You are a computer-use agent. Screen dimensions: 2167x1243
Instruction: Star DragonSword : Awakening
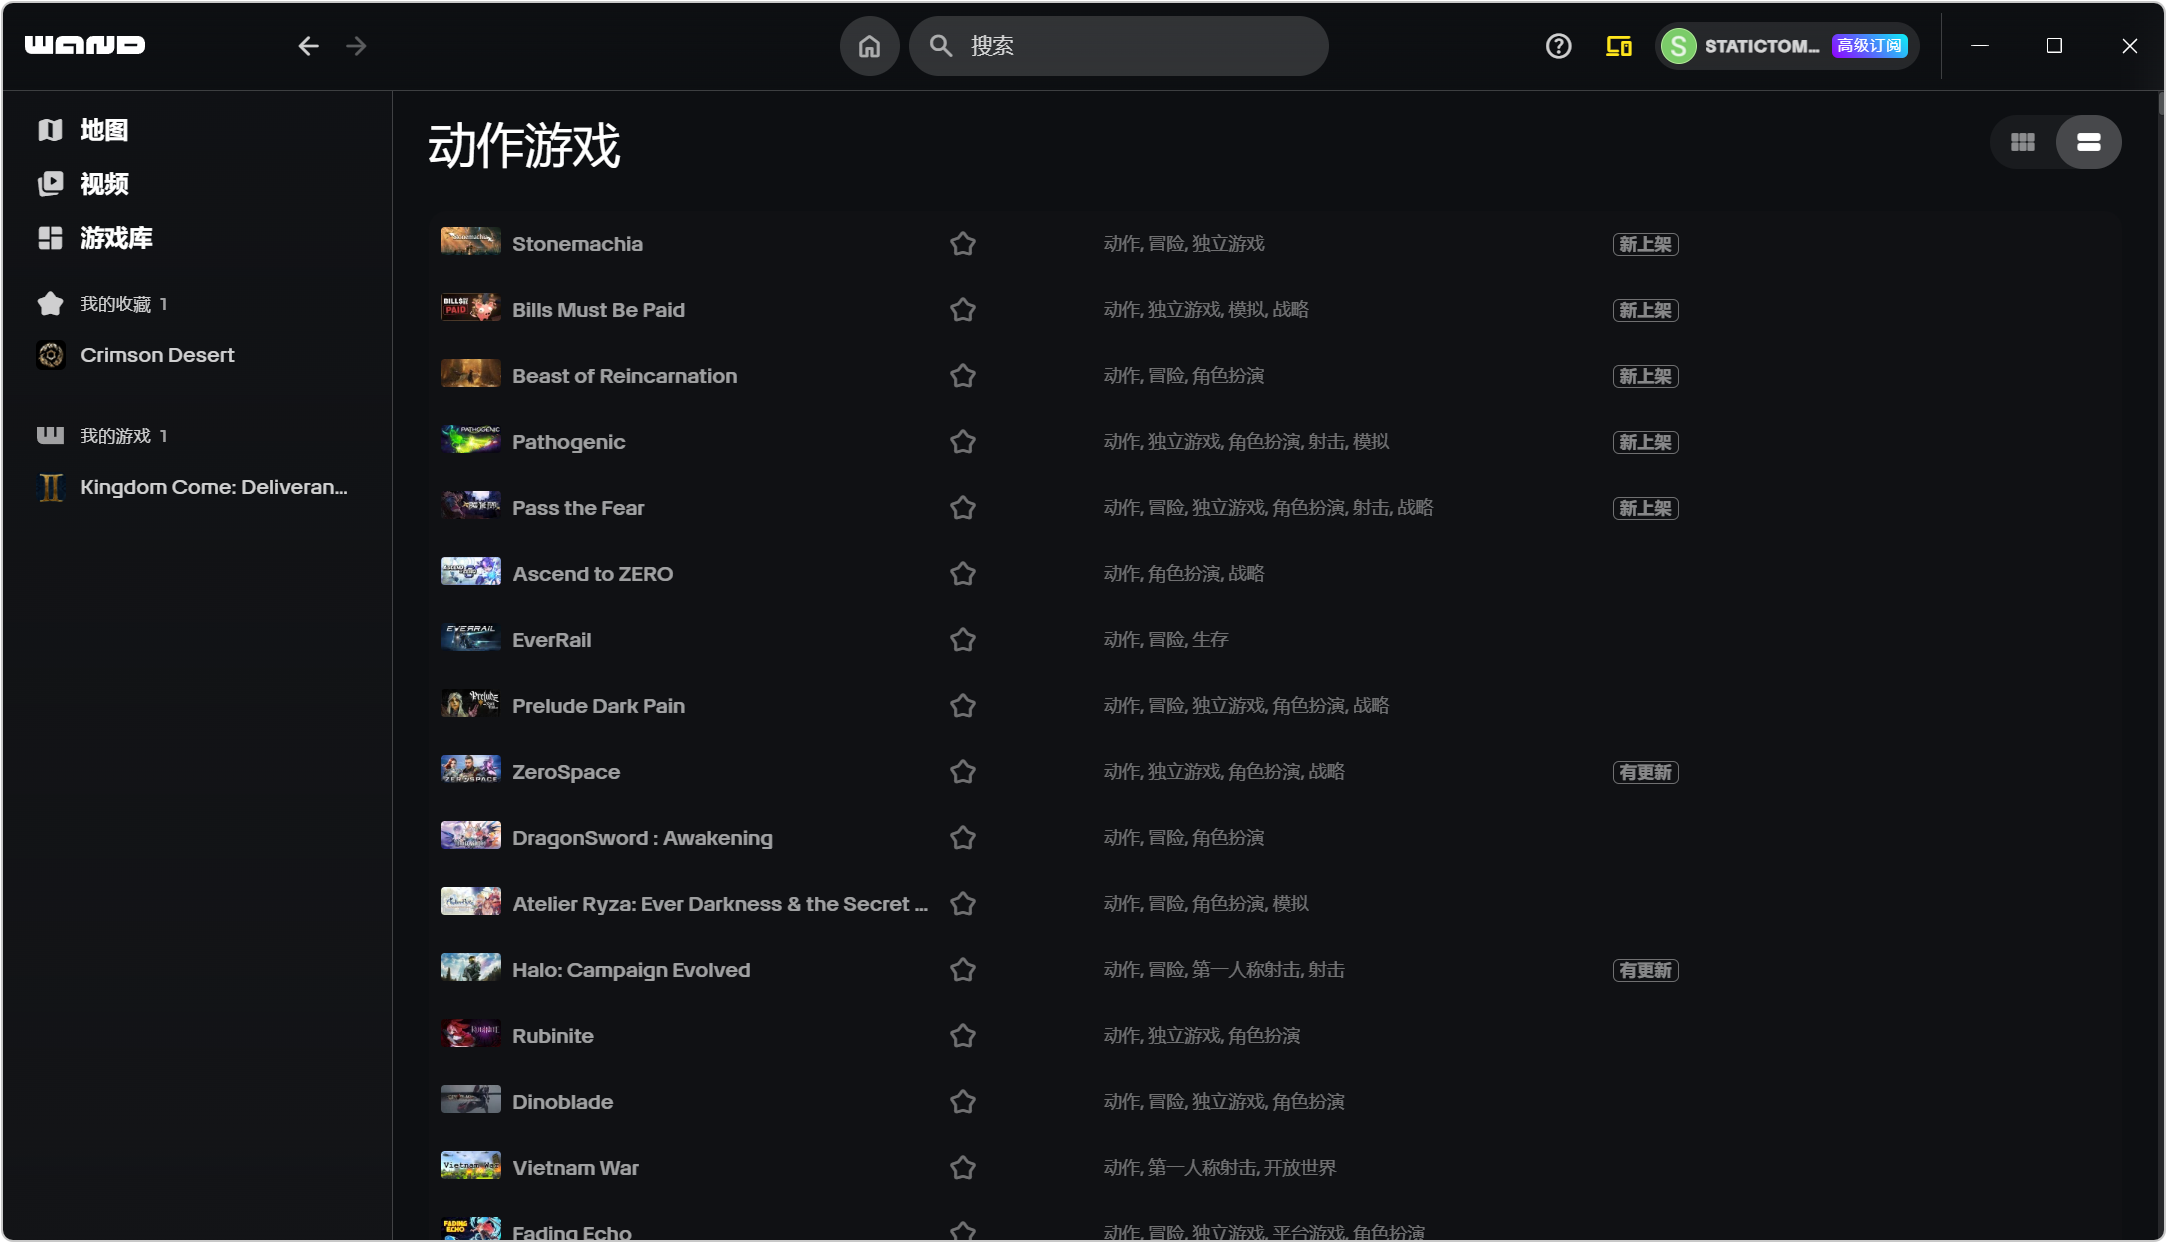click(963, 838)
